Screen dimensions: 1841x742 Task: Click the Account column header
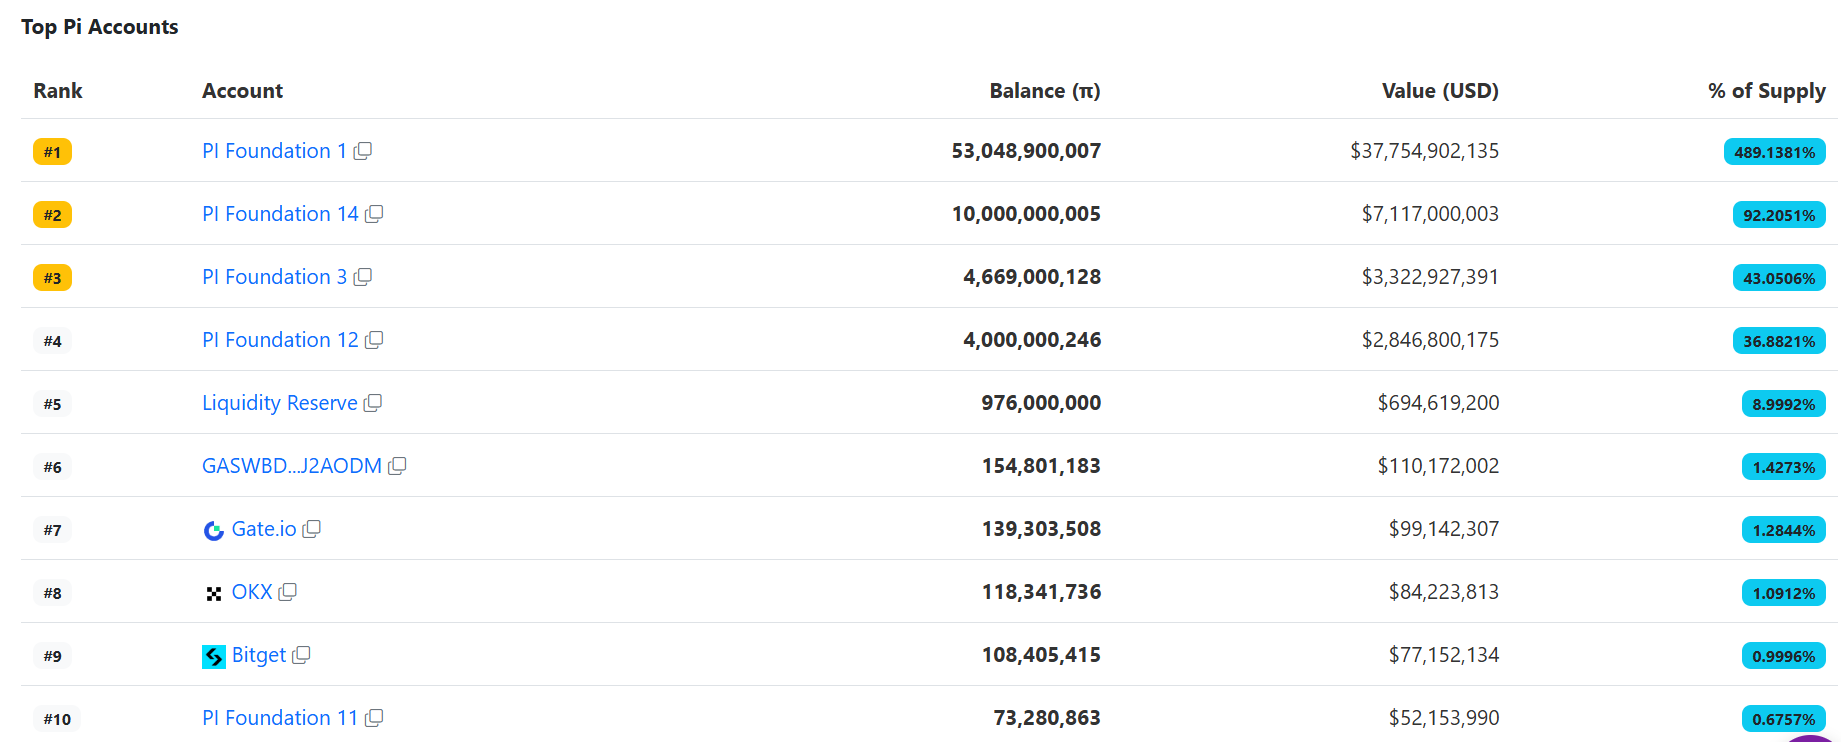[x=243, y=91]
